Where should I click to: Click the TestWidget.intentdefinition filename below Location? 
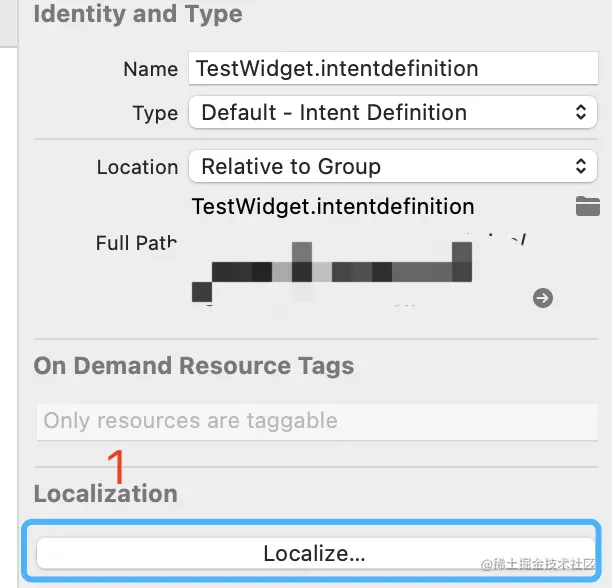(333, 207)
